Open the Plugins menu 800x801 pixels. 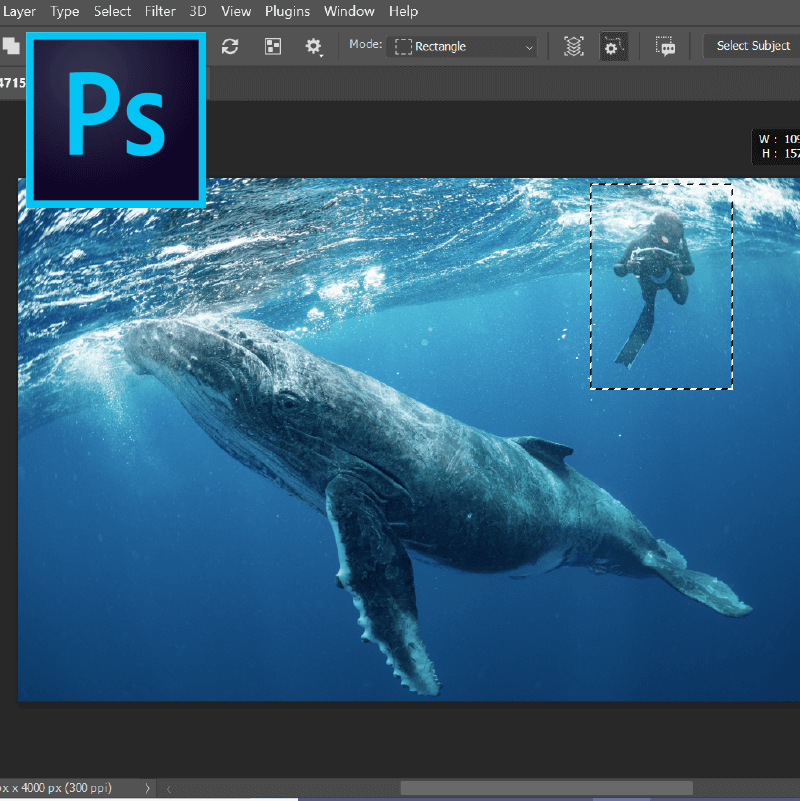287,11
